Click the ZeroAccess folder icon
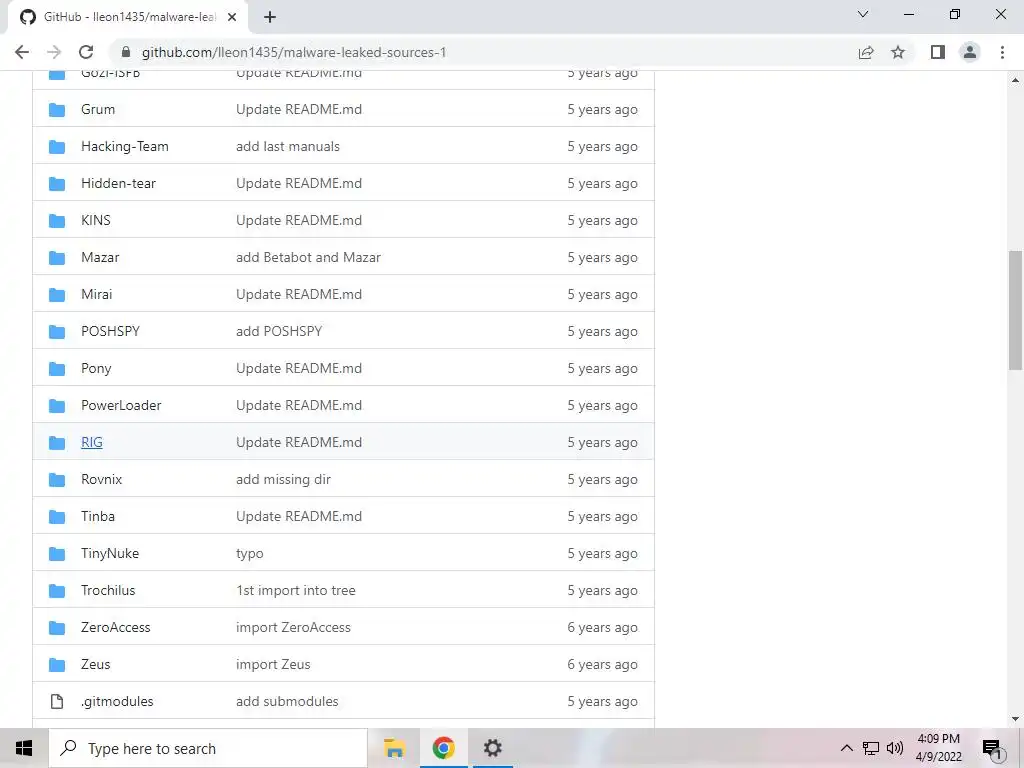1024x768 pixels. [x=57, y=628]
